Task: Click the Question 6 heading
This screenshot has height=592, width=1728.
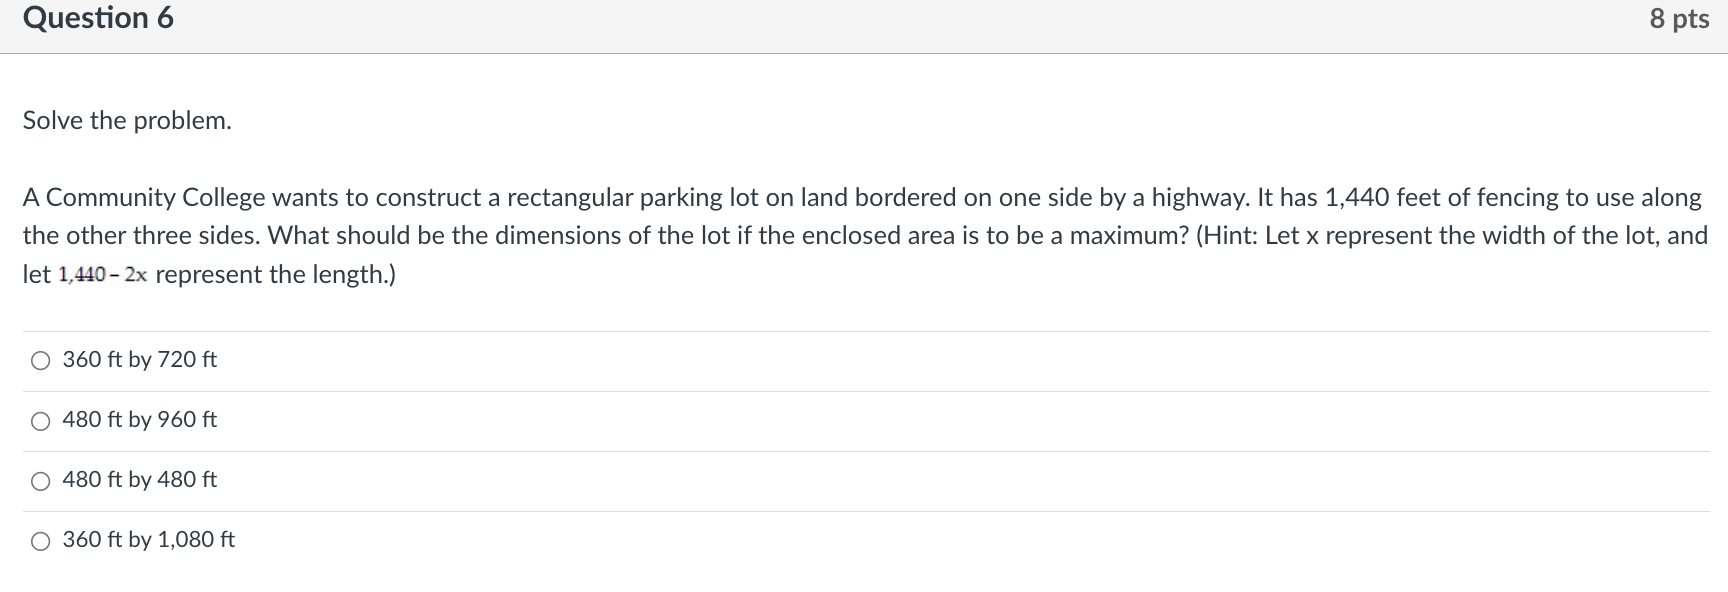Action: tap(97, 18)
